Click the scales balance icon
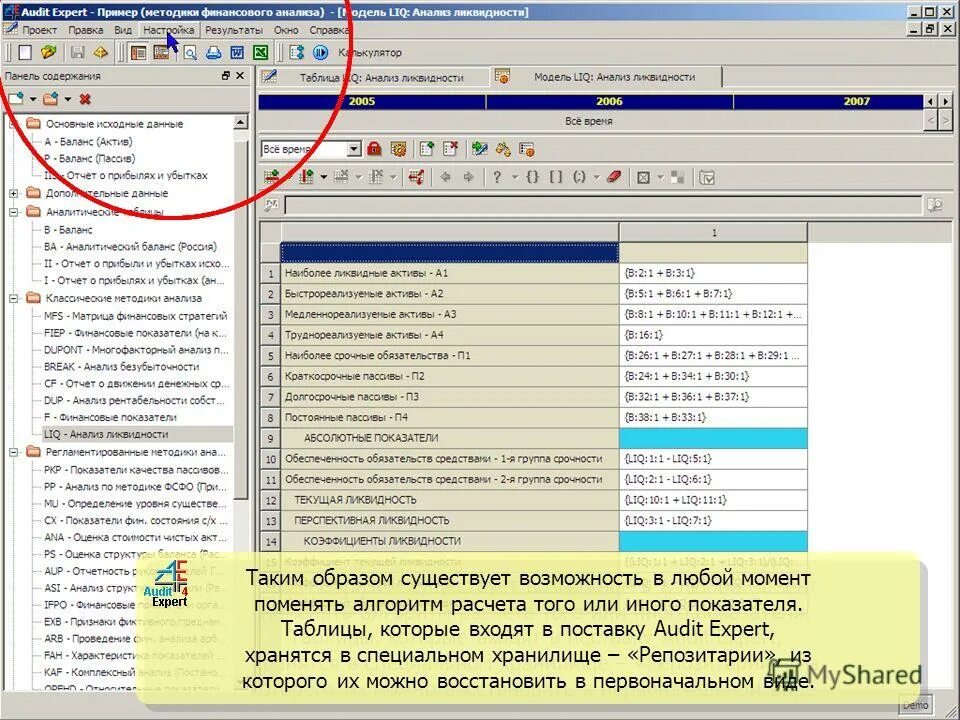Viewport: 960px width, 720px height. (503, 149)
